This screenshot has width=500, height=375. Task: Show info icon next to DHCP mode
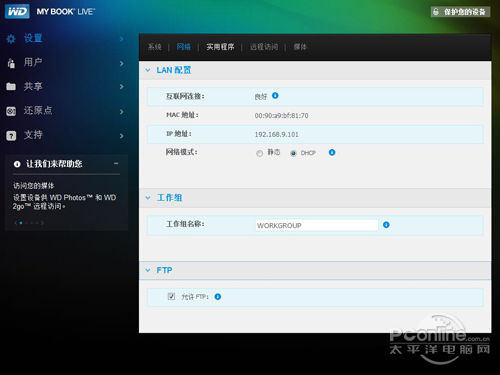(x=332, y=152)
